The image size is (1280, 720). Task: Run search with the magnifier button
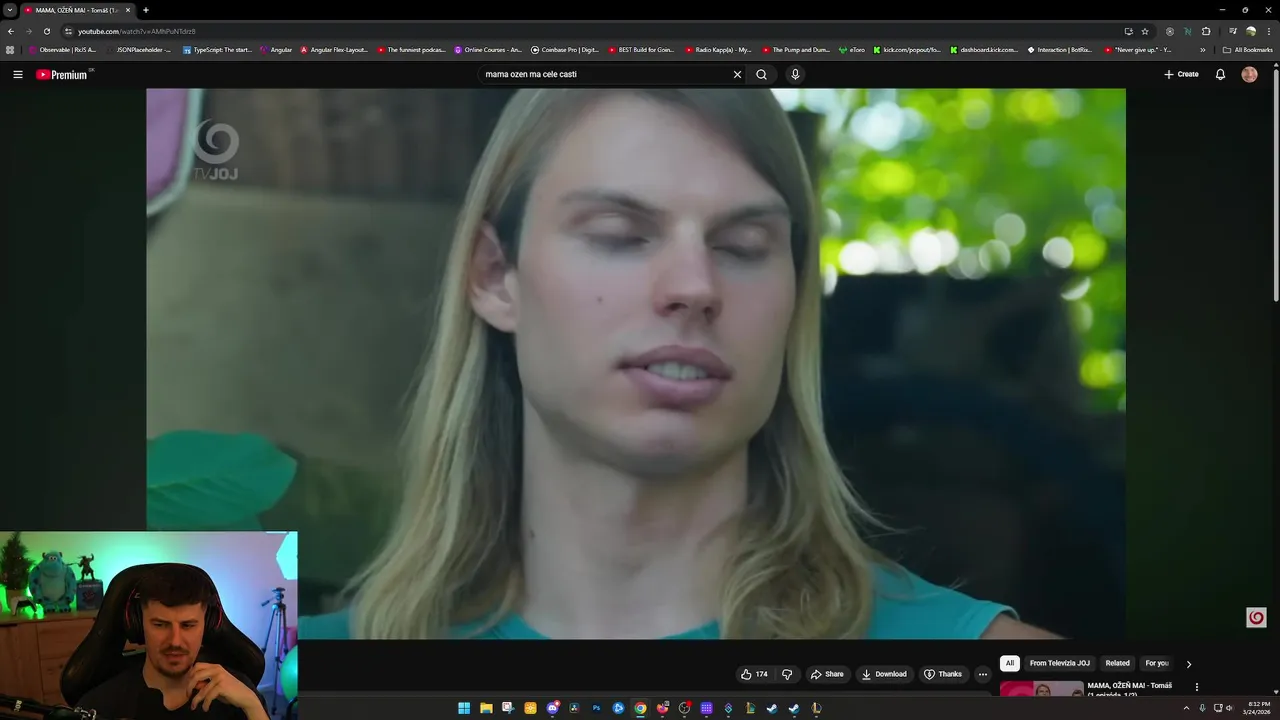[x=762, y=74]
